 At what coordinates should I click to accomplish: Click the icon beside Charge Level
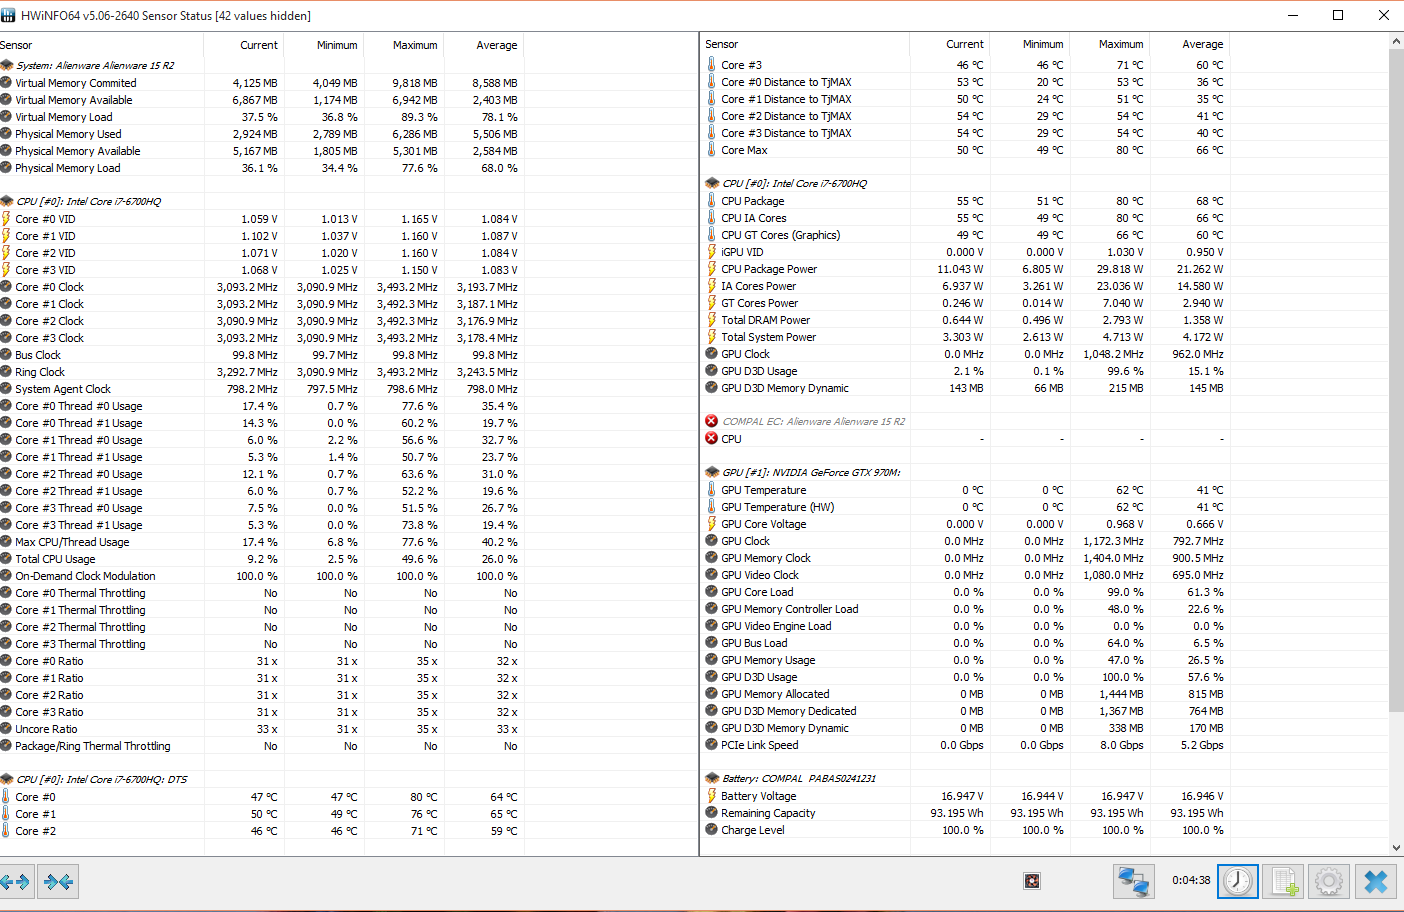712,830
